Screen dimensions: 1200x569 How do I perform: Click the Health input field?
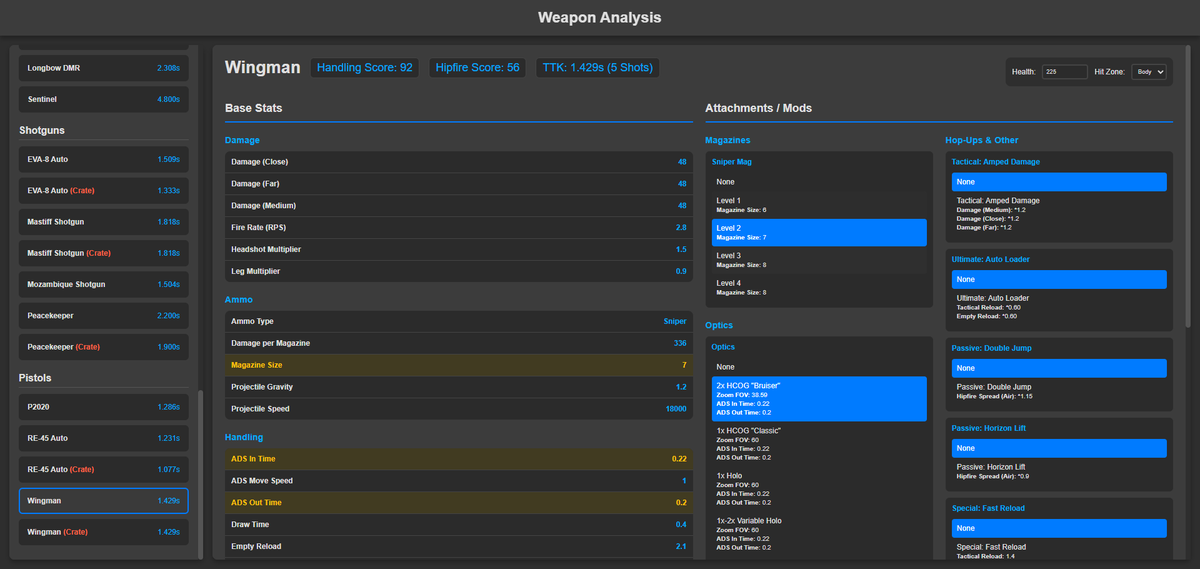click(1064, 72)
